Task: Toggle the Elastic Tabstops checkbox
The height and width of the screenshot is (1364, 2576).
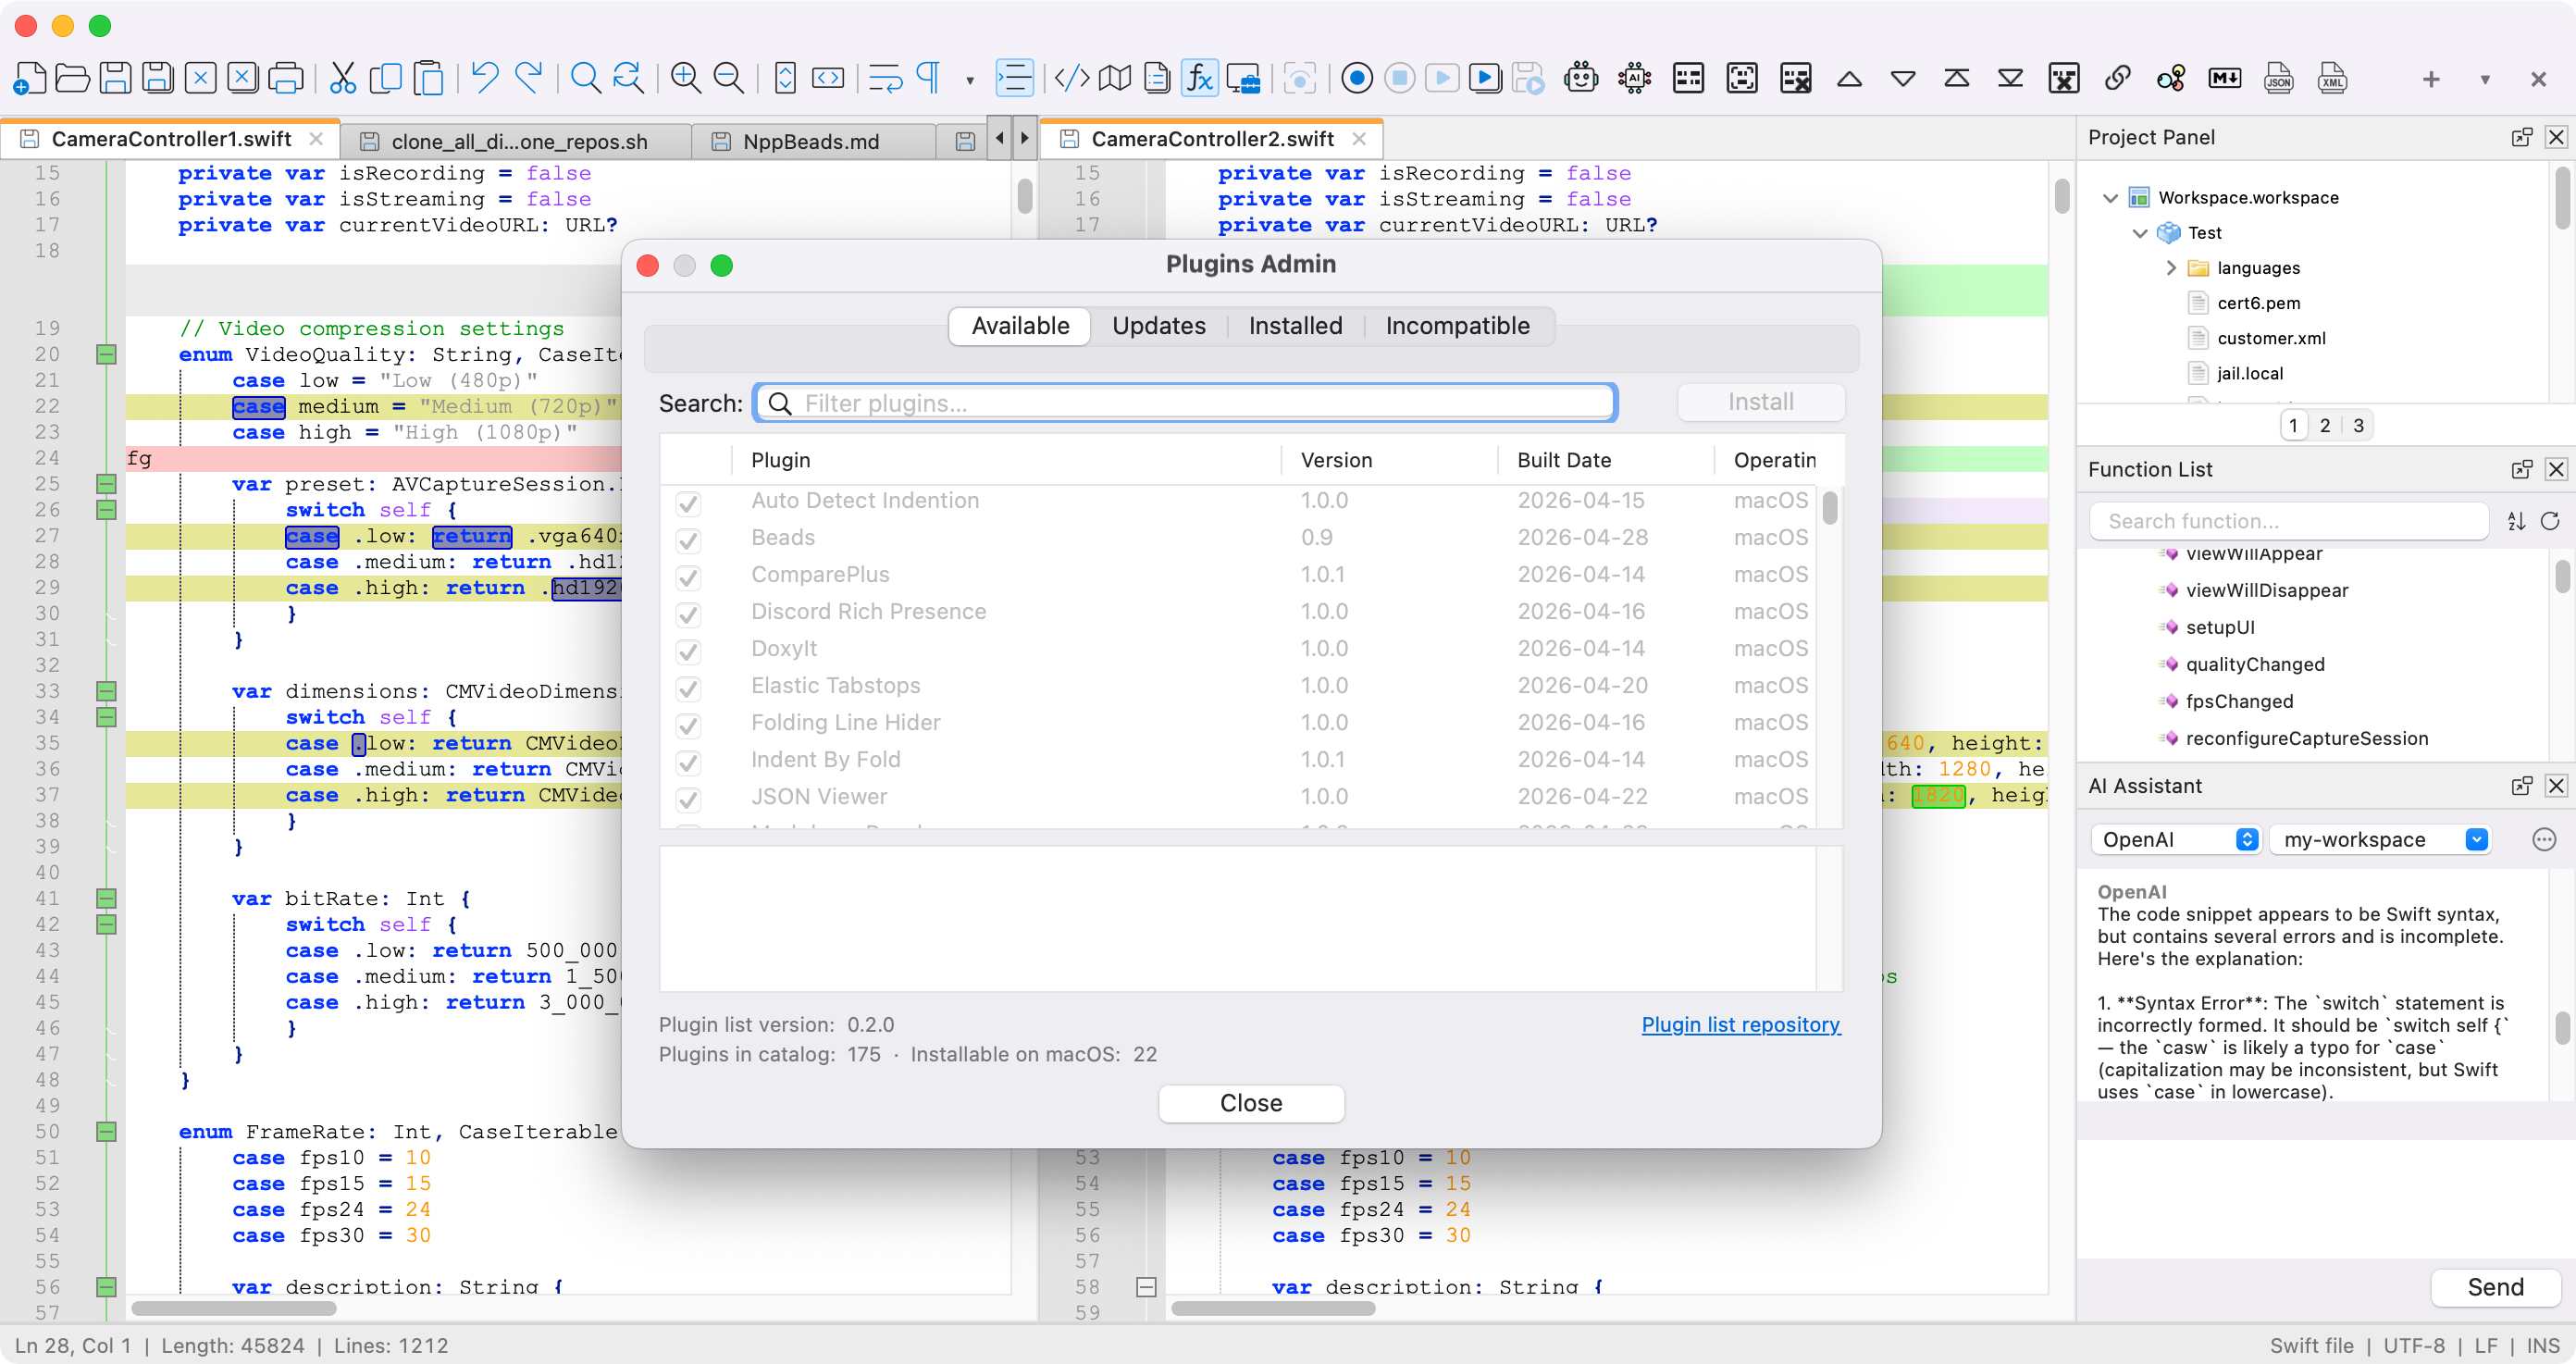Action: [x=688, y=688]
